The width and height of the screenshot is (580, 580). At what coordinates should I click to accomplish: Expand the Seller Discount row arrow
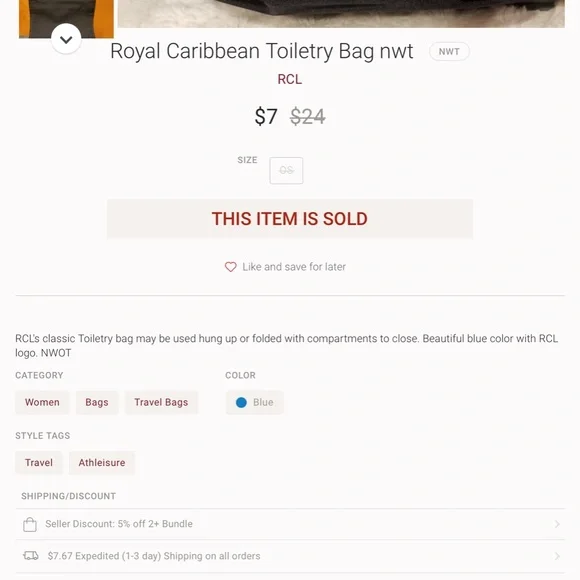[557, 524]
